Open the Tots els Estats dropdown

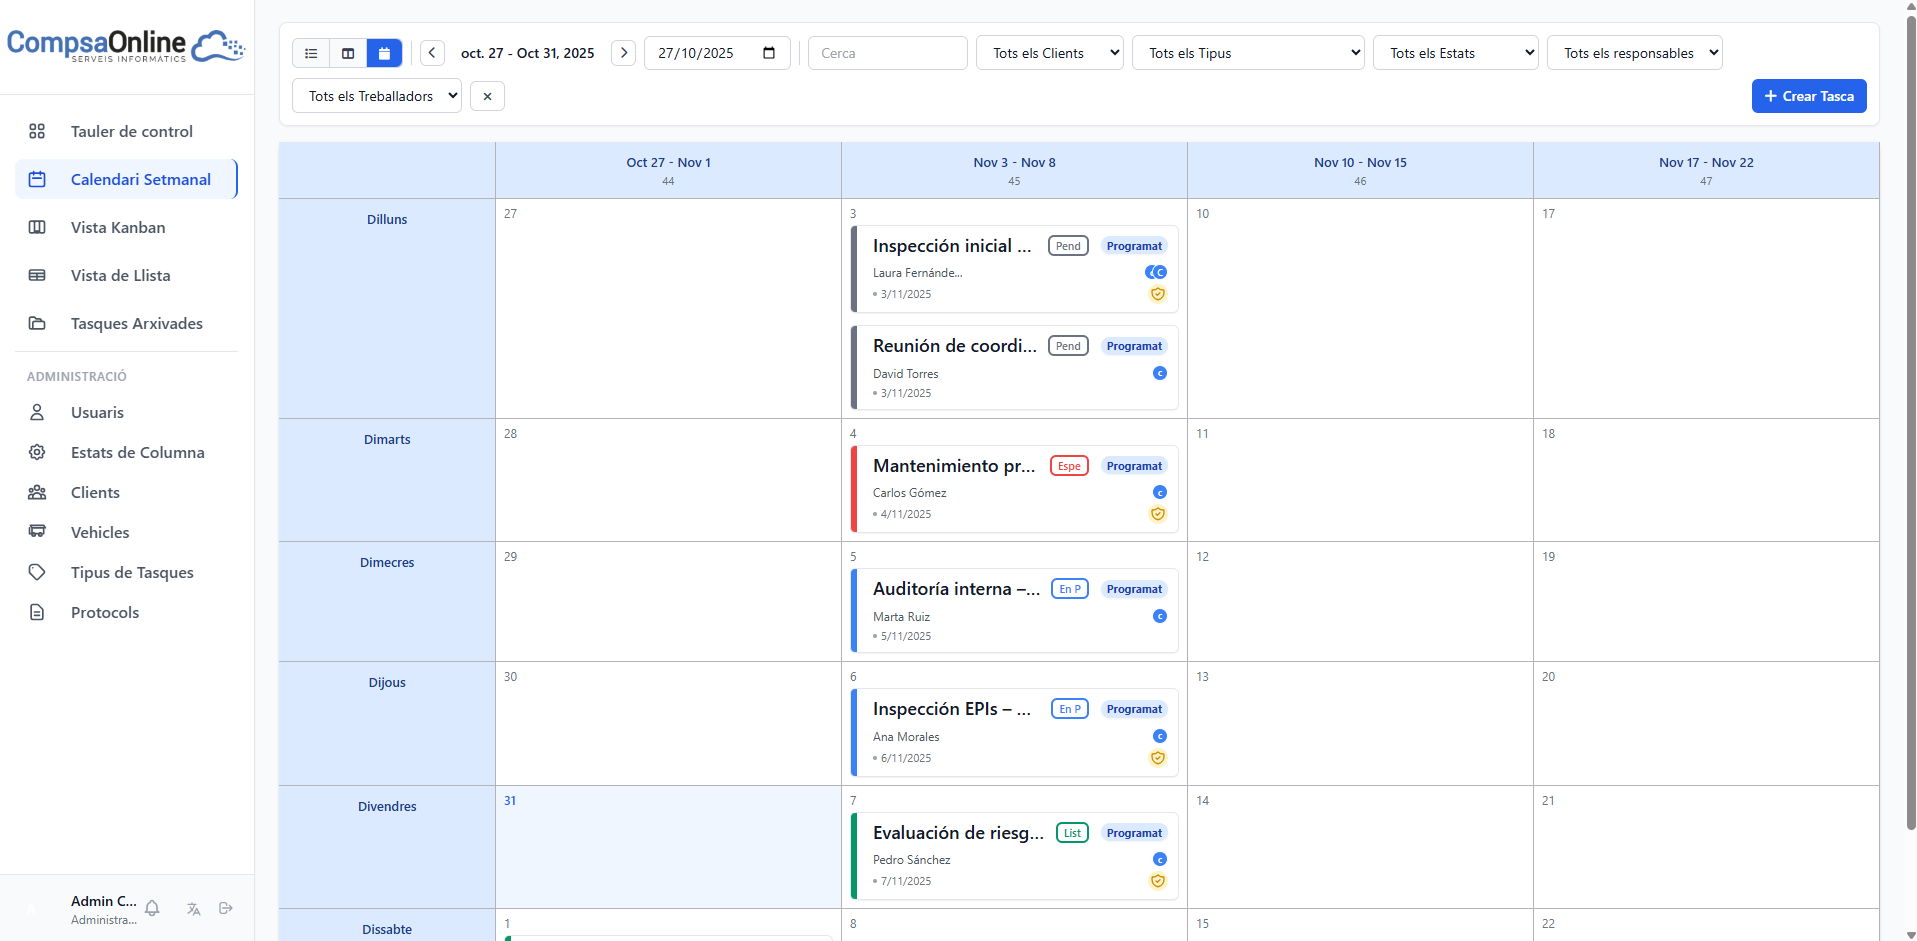coord(1455,53)
